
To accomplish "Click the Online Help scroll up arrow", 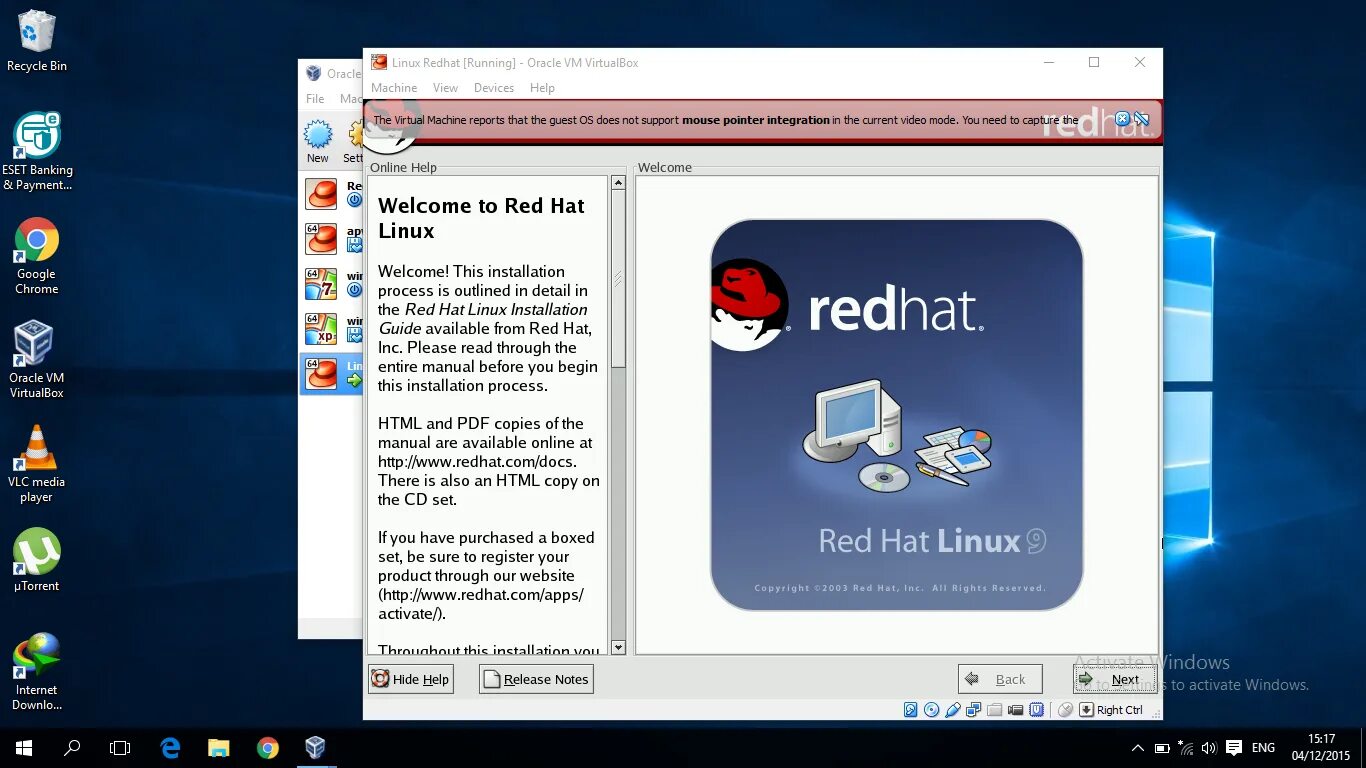I will pyautogui.click(x=618, y=183).
